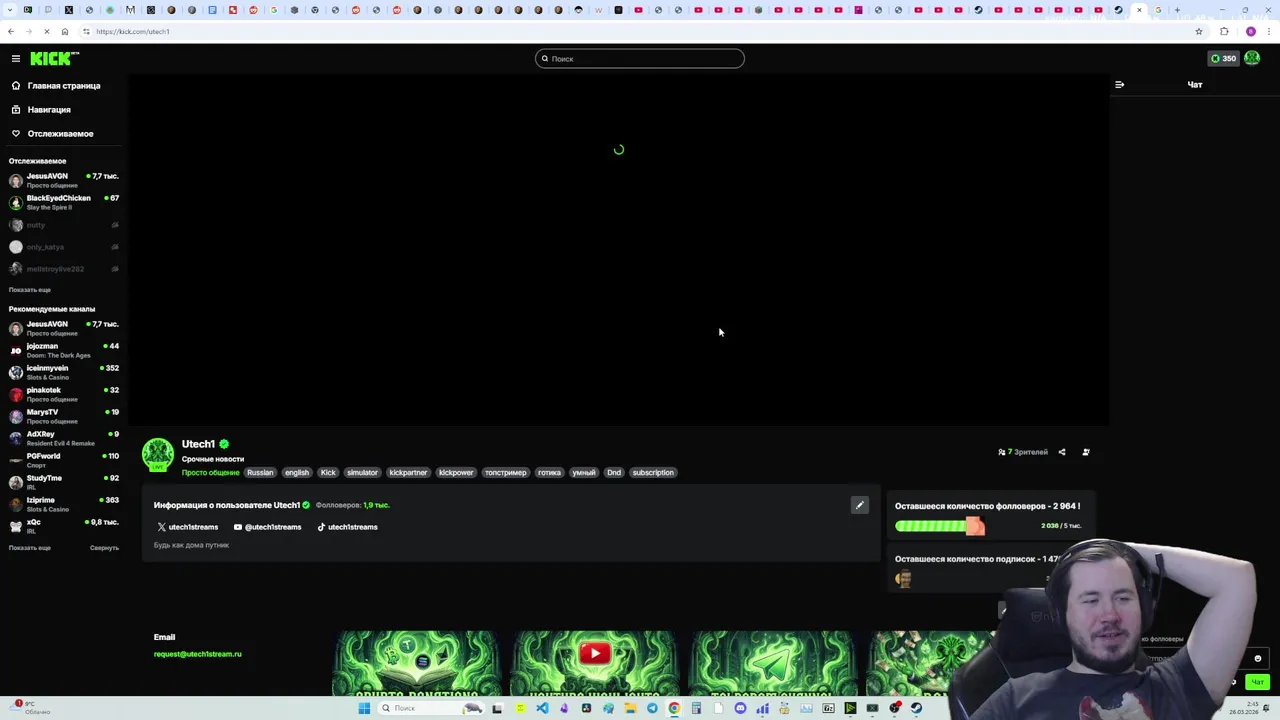Viewport: 1280px width, 720px height.
Task: Click the Telegram panel banner
Action: 773,662
